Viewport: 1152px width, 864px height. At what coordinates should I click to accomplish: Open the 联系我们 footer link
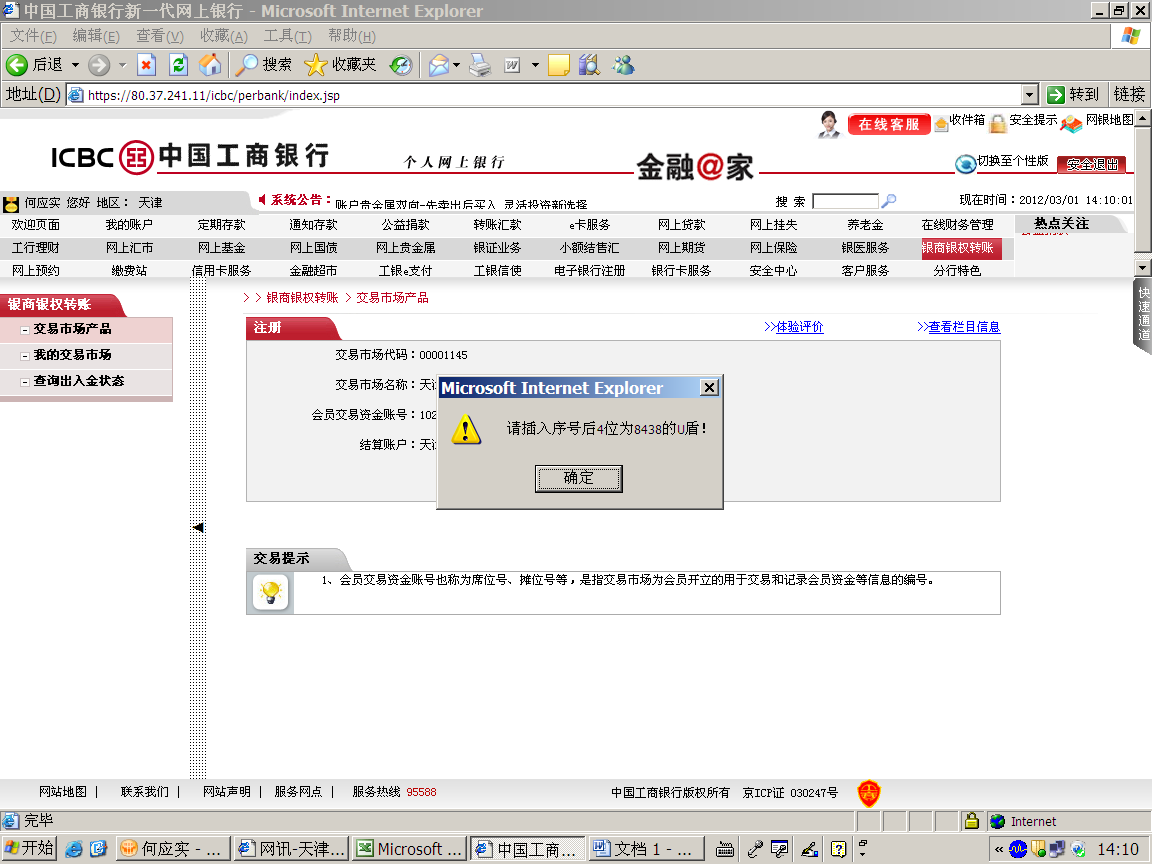[x=145, y=792]
